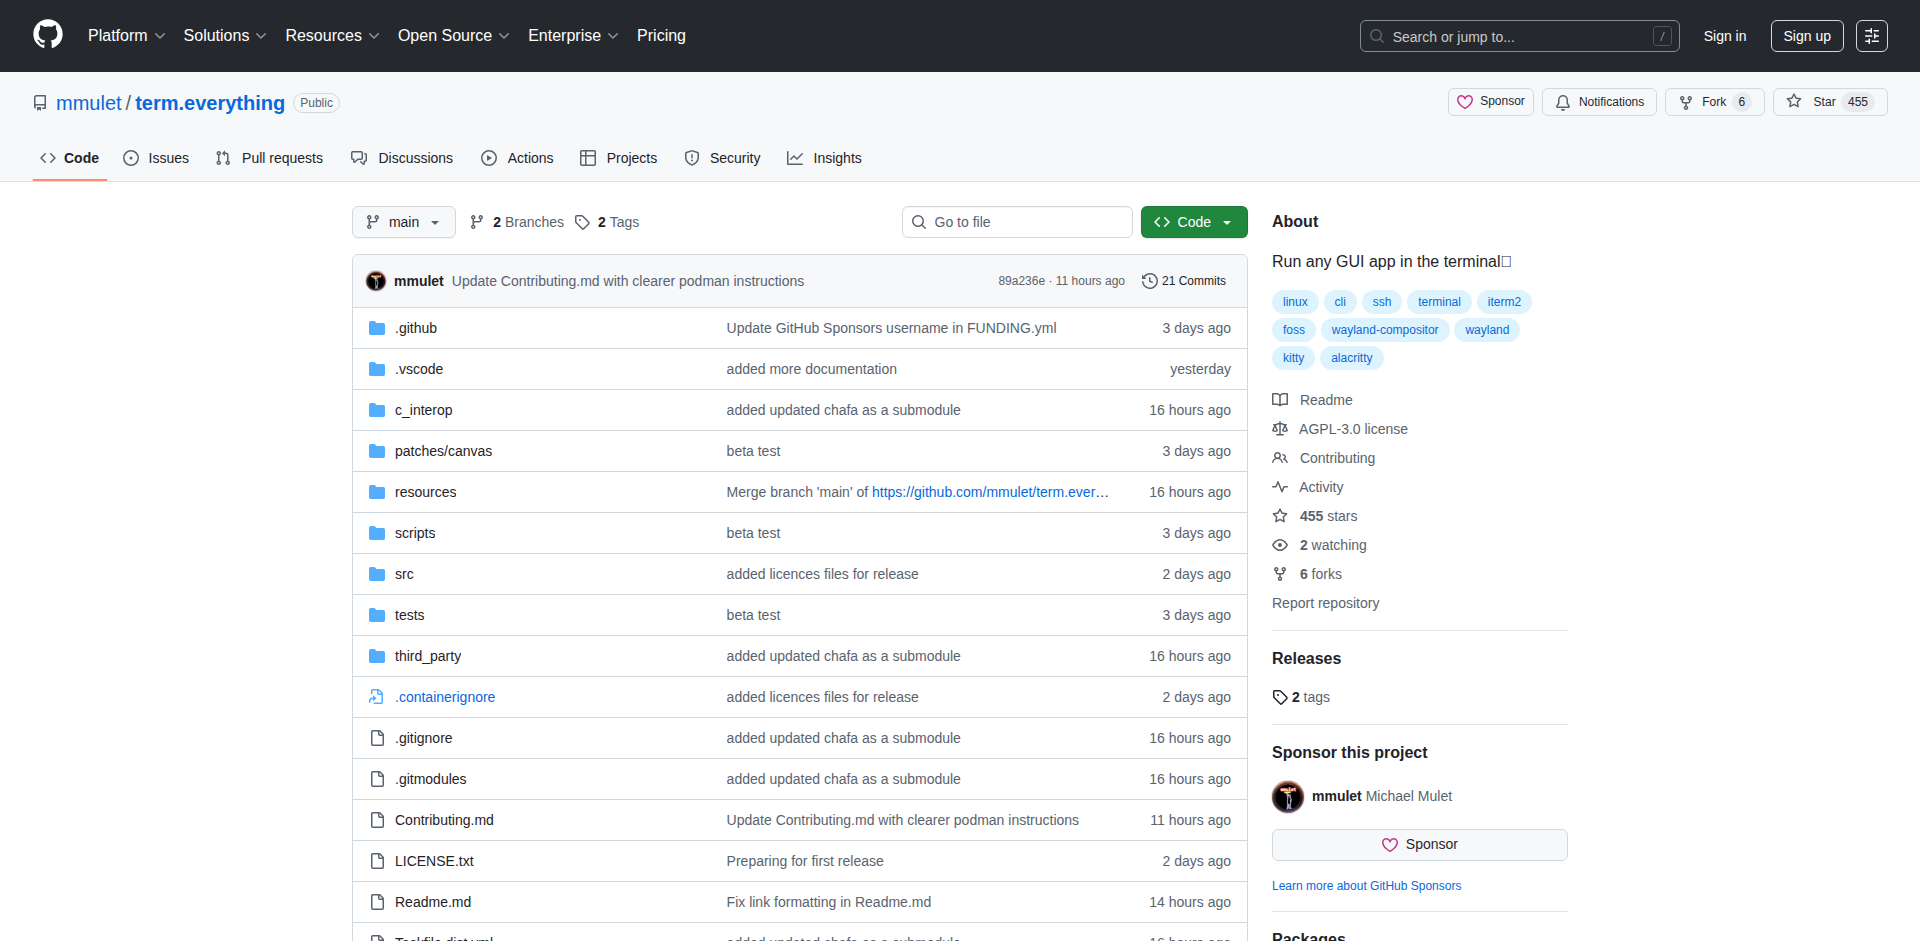The image size is (1920, 941).
Task: Click Report repository link
Action: (x=1325, y=603)
